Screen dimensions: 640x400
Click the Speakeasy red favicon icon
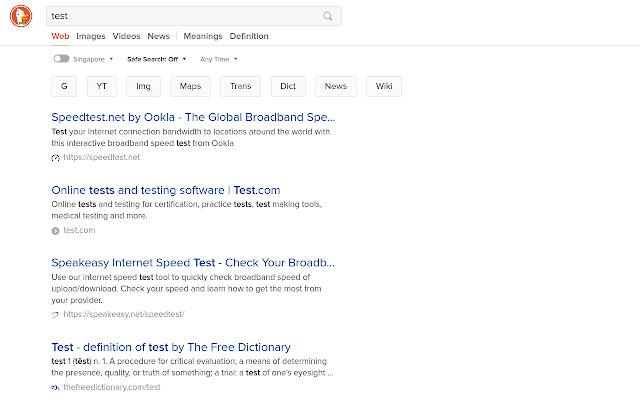pyautogui.click(x=56, y=314)
